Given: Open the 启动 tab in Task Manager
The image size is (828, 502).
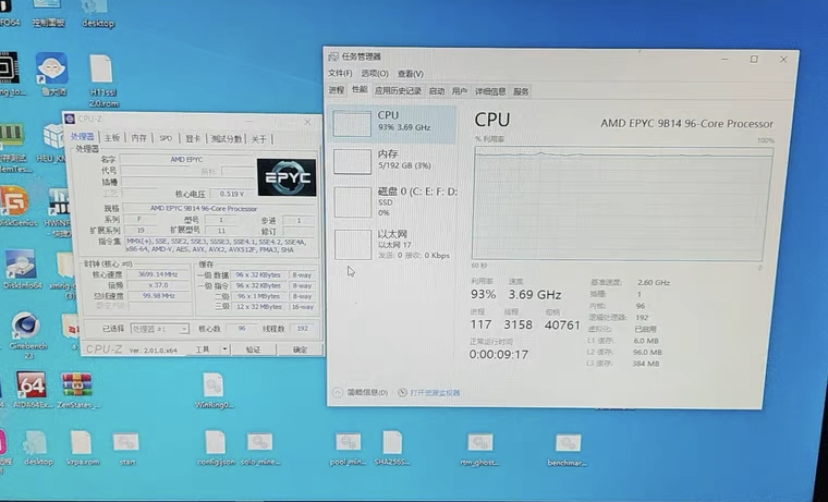Looking at the screenshot, I should (437, 91).
